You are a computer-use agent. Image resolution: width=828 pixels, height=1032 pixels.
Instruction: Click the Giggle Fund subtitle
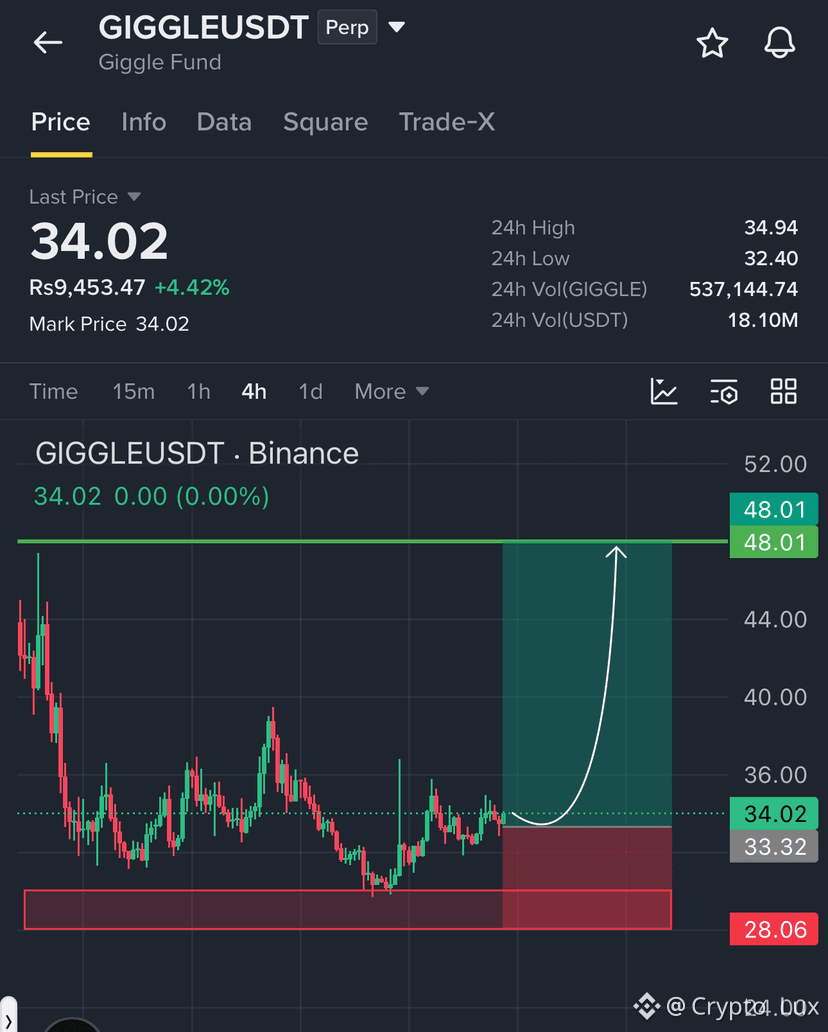[160, 63]
